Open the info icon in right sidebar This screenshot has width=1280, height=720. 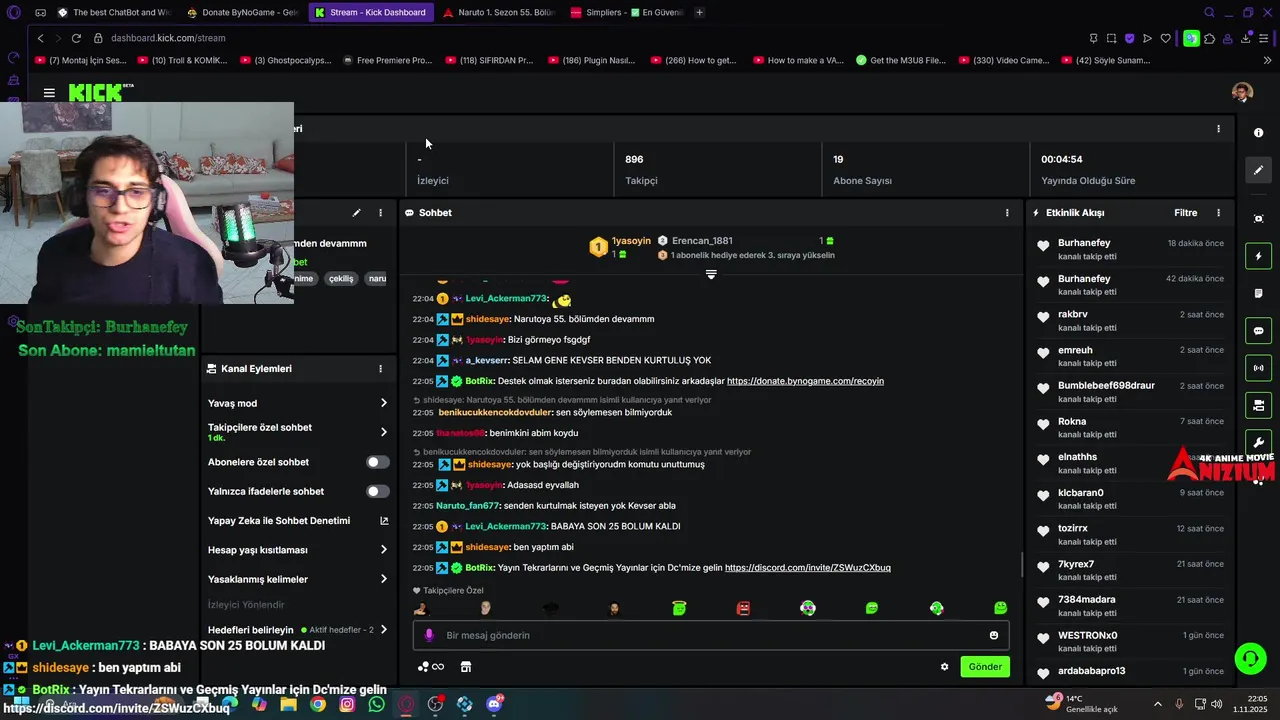tap(1258, 133)
